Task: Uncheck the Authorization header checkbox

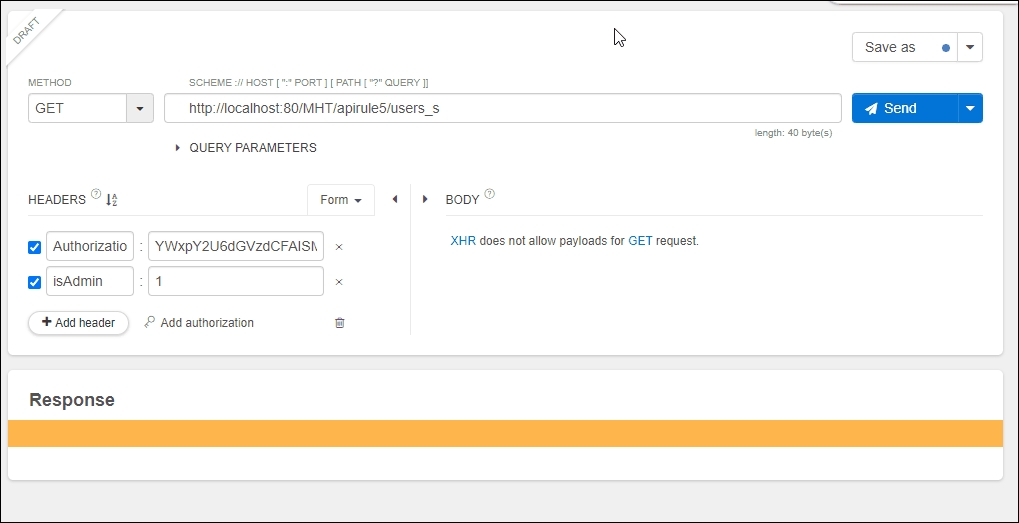Action: click(x=35, y=247)
